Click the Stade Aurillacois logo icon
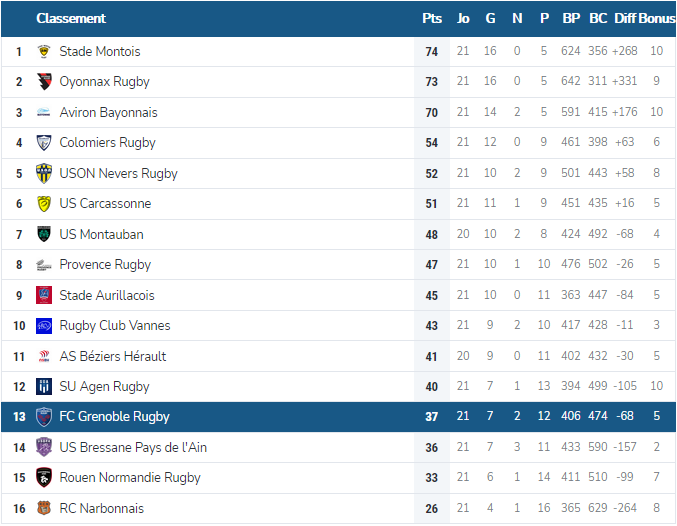This screenshot has height=526, width=677. pyautogui.click(x=44, y=296)
